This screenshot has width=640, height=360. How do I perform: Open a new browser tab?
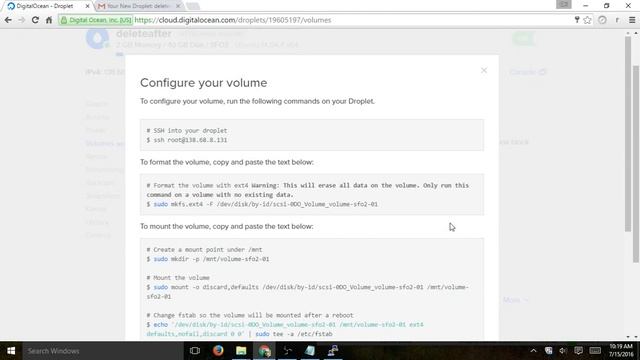click(192, 6)
